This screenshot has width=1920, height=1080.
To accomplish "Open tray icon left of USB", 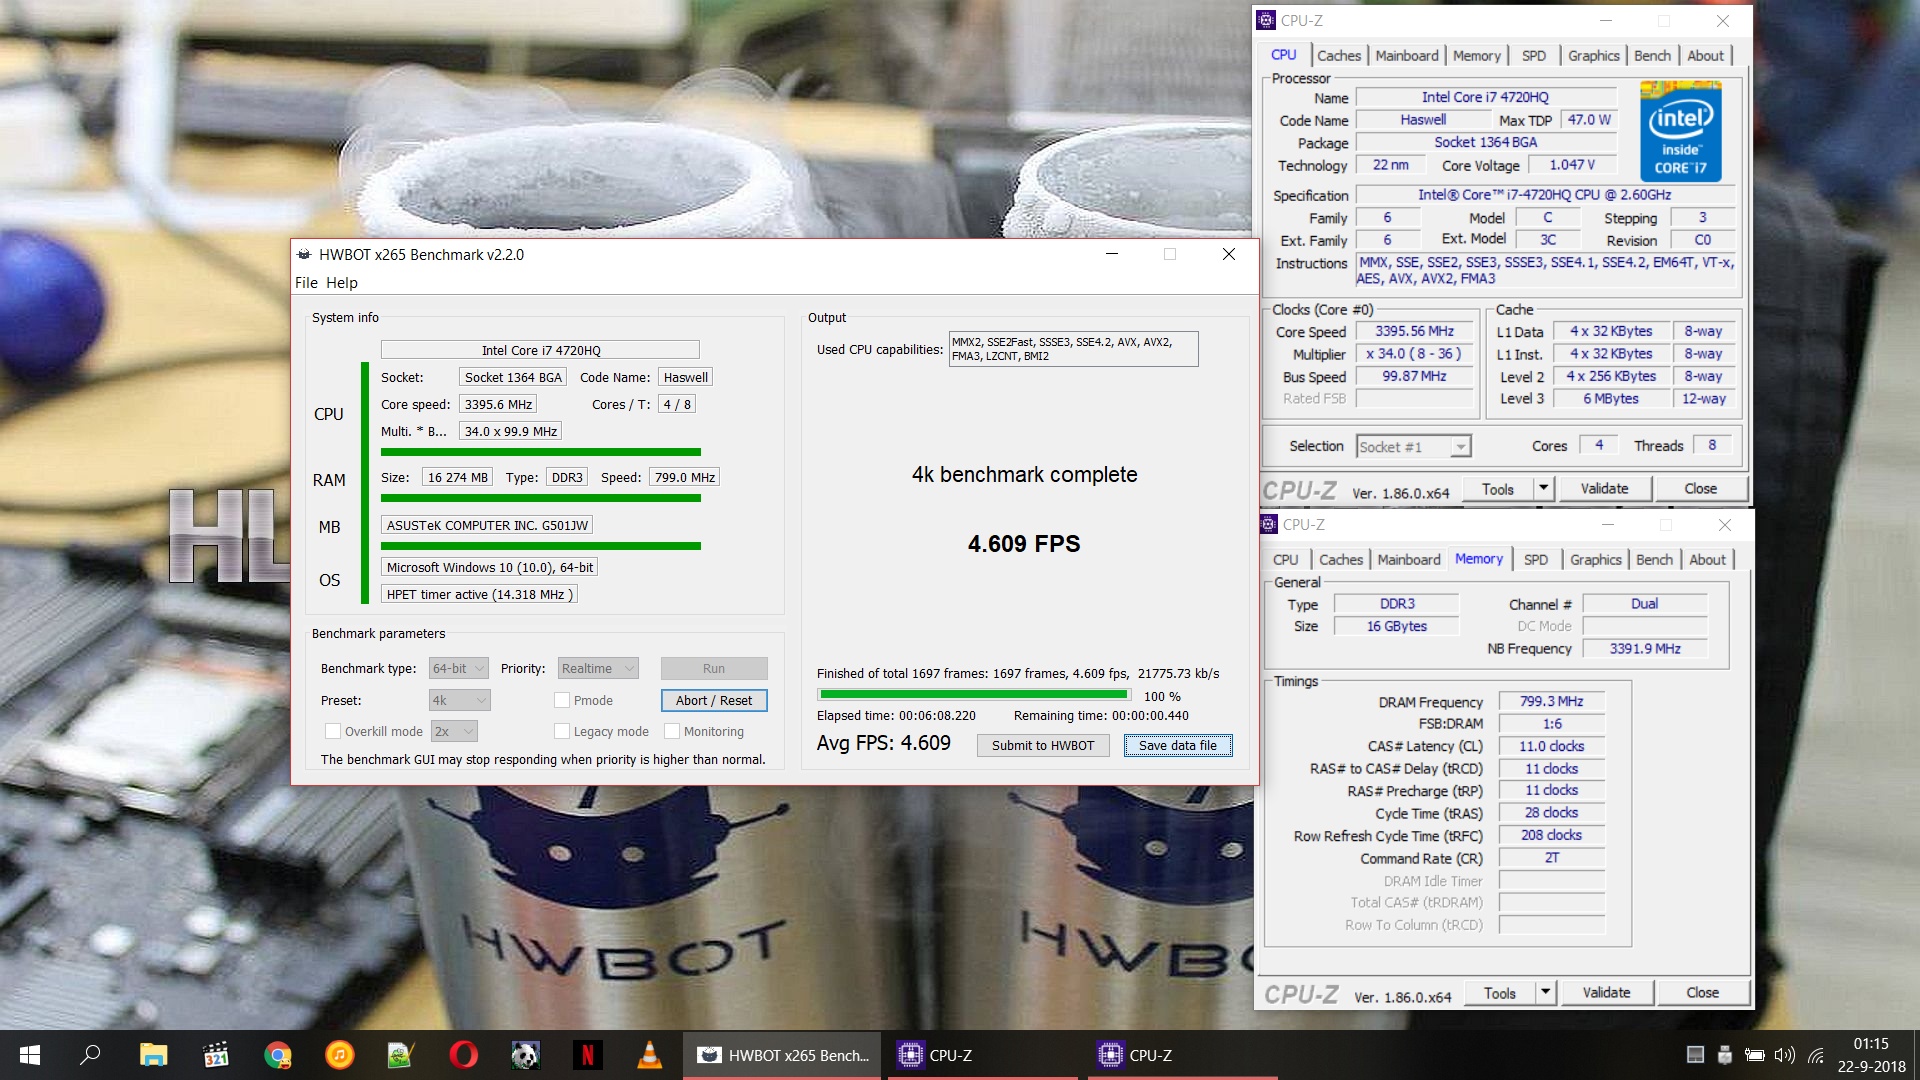I will pos(1695,1055).
